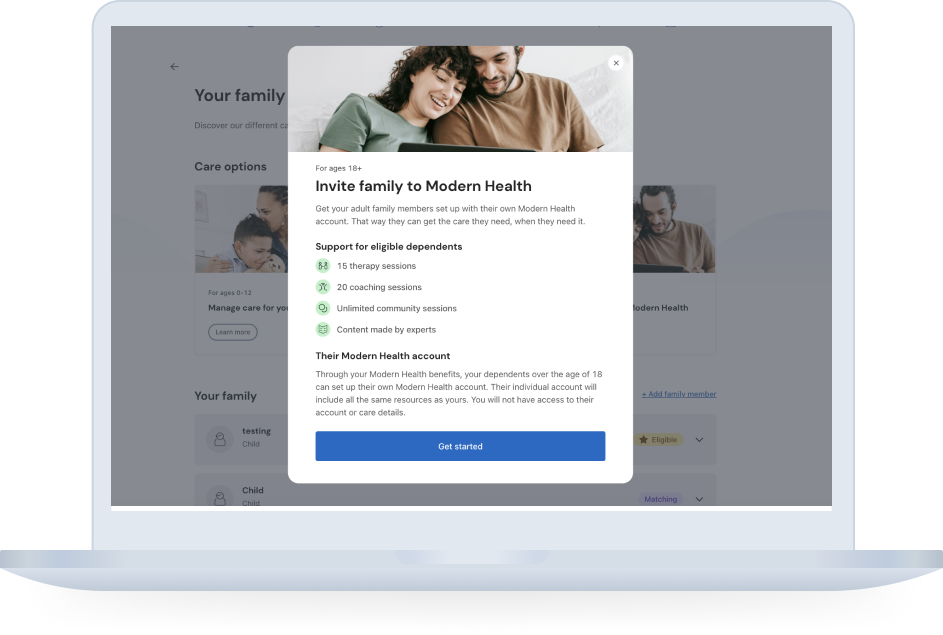Viewport: 943px width, 635px height.
Task: Click the second Child avatar icon
Action: pos(220,498)
